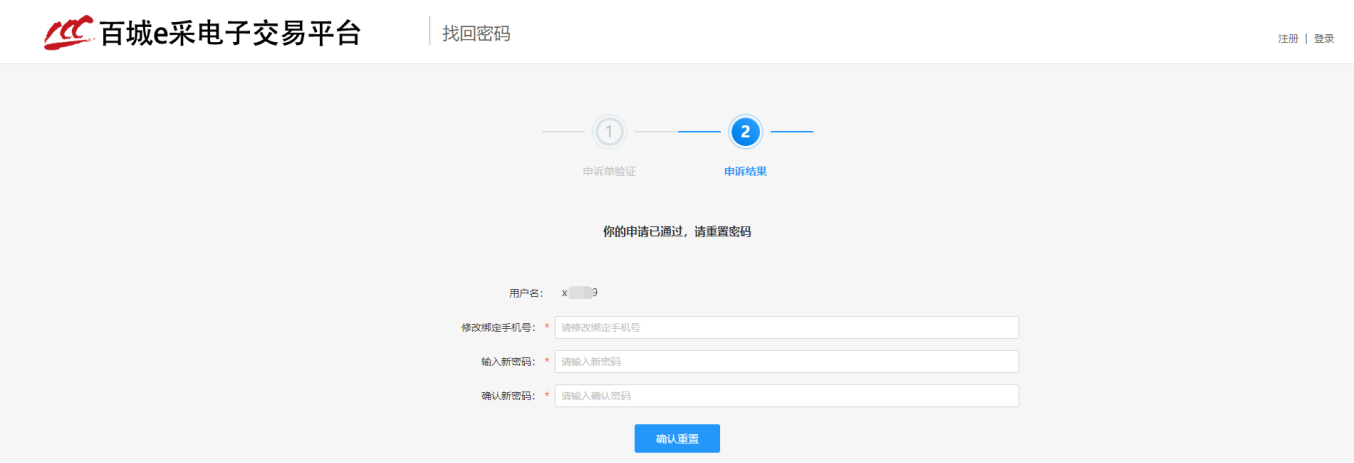
Task: Click the 用户名 label
Action: 526,293
